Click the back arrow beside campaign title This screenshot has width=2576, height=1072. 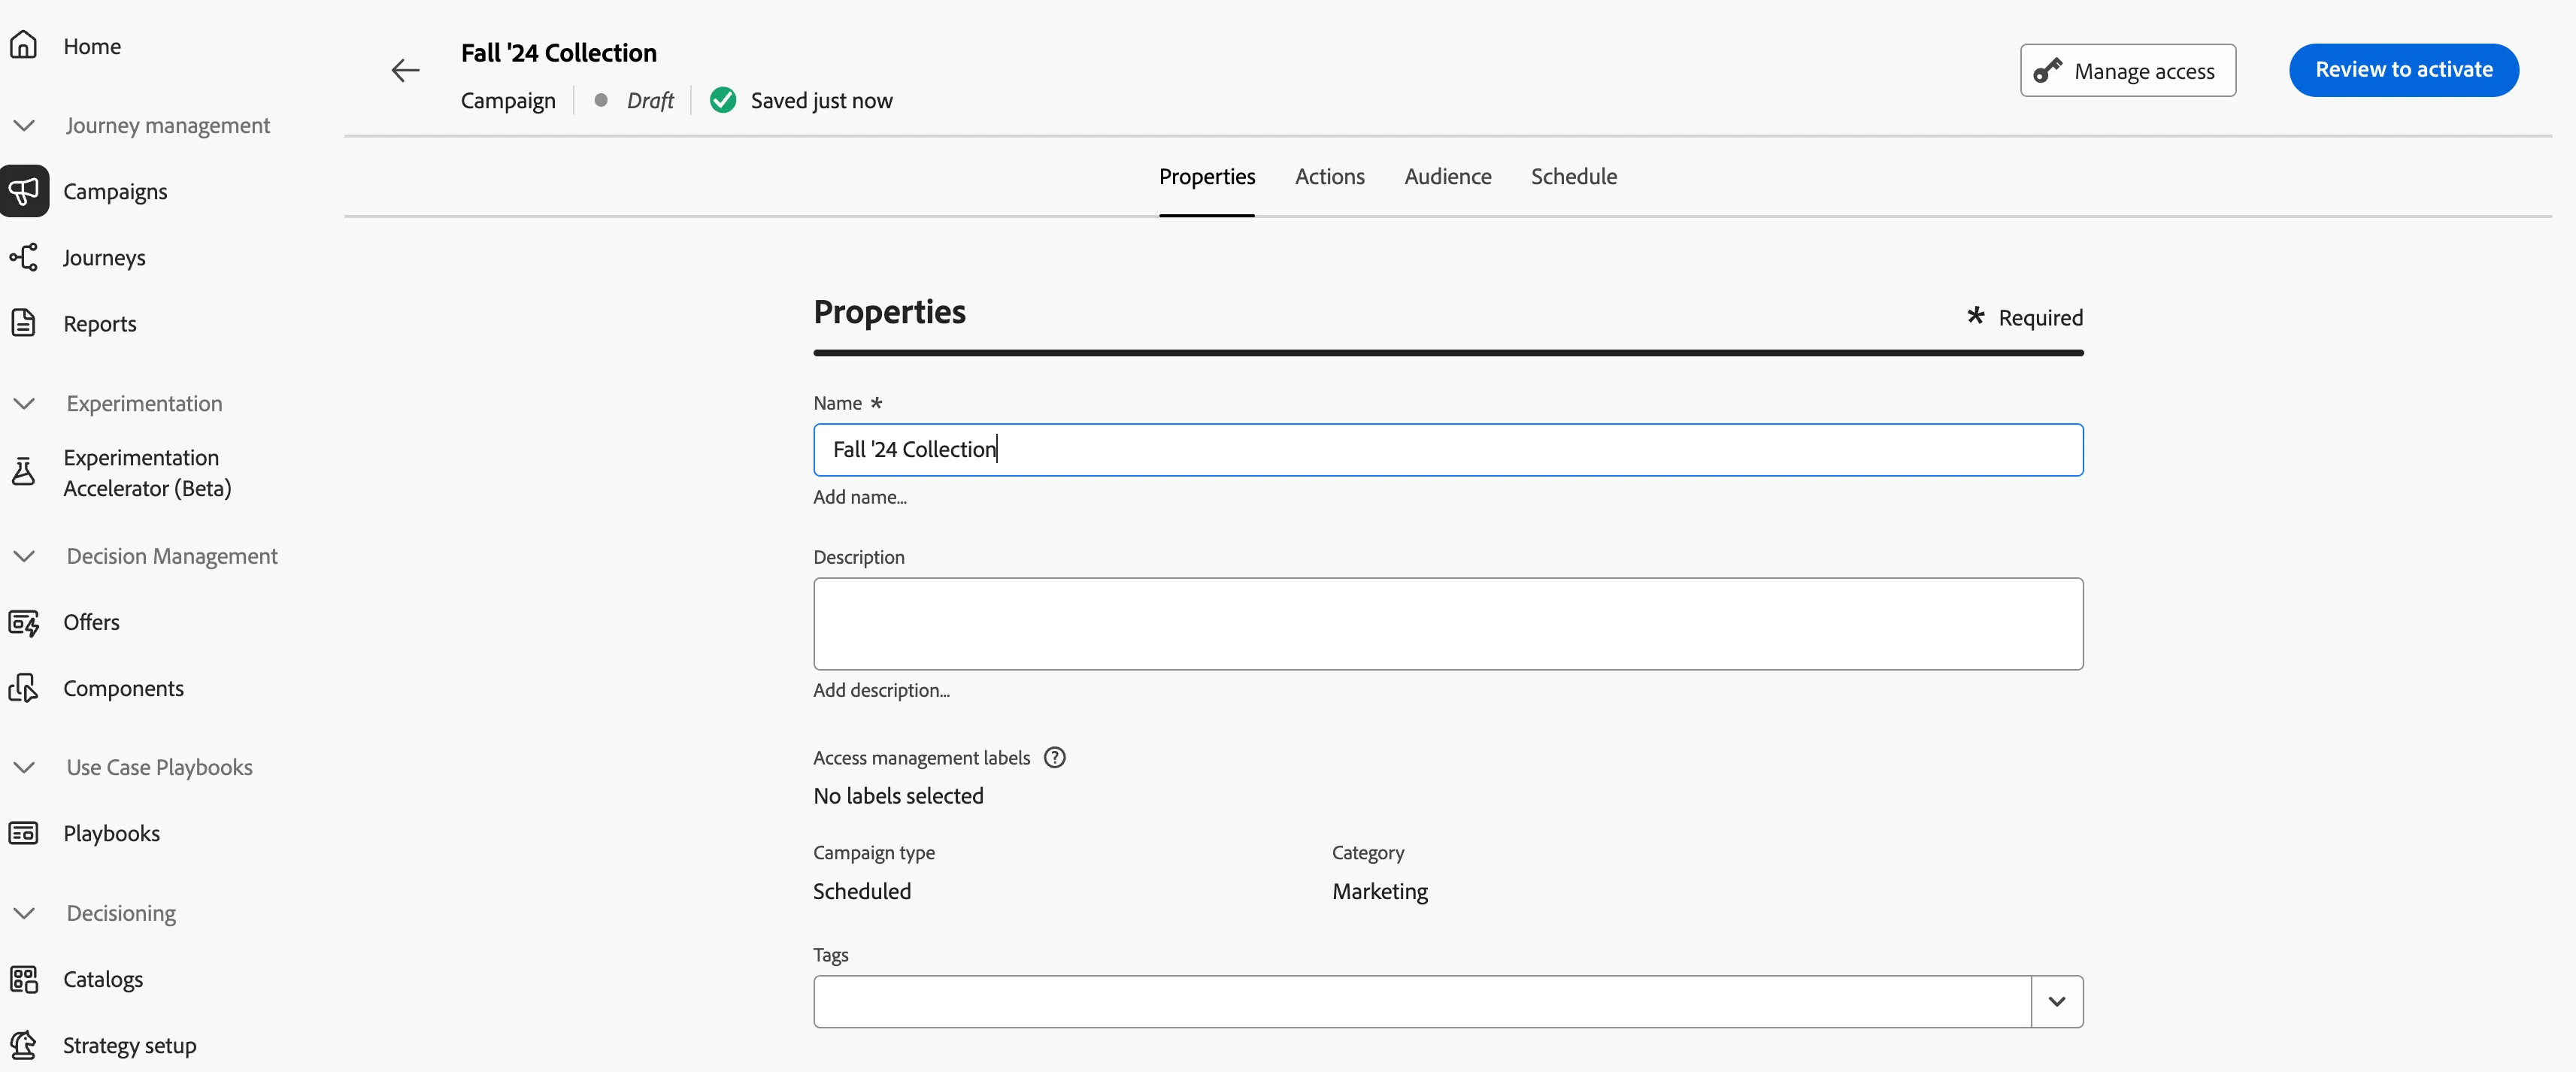(x=405, y=70)
